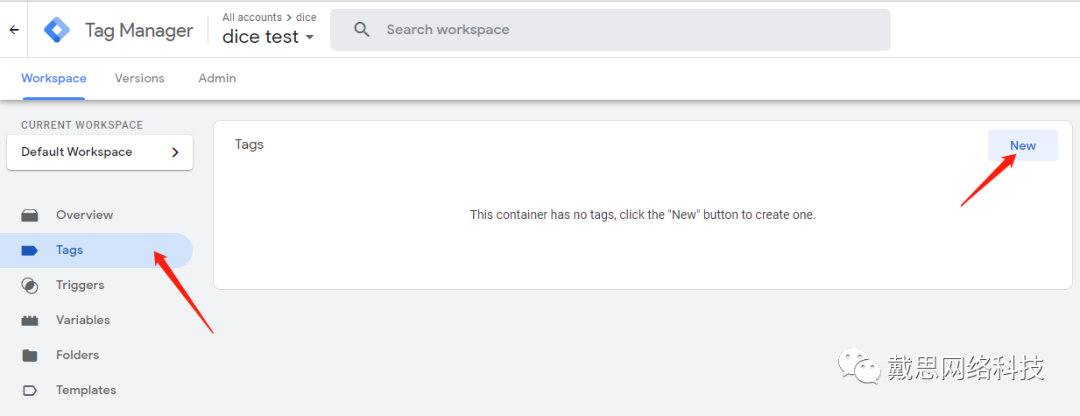The image size is (1080, 416).
Task: Click the Triggers sidebar icon
Action: click(30, 285)
